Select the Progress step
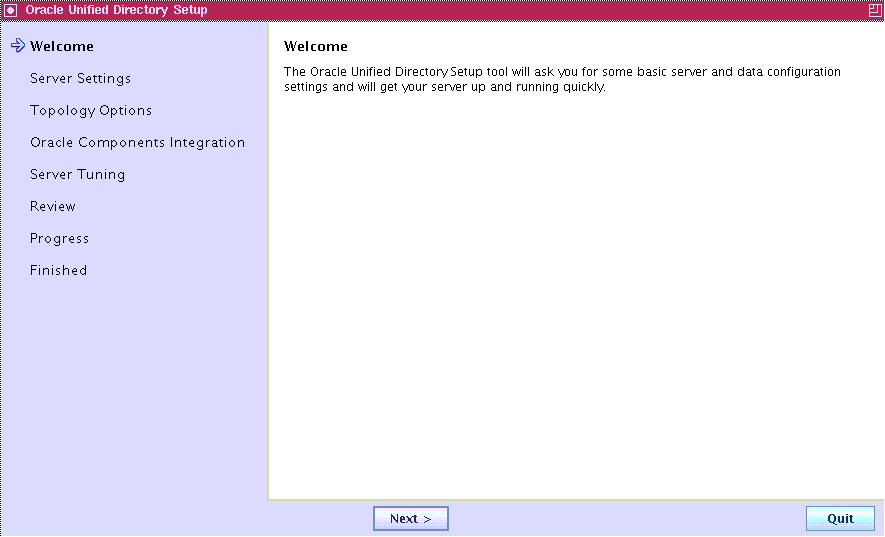The width and height of the screenshot is (885, 537). click(x=59, y=239)
